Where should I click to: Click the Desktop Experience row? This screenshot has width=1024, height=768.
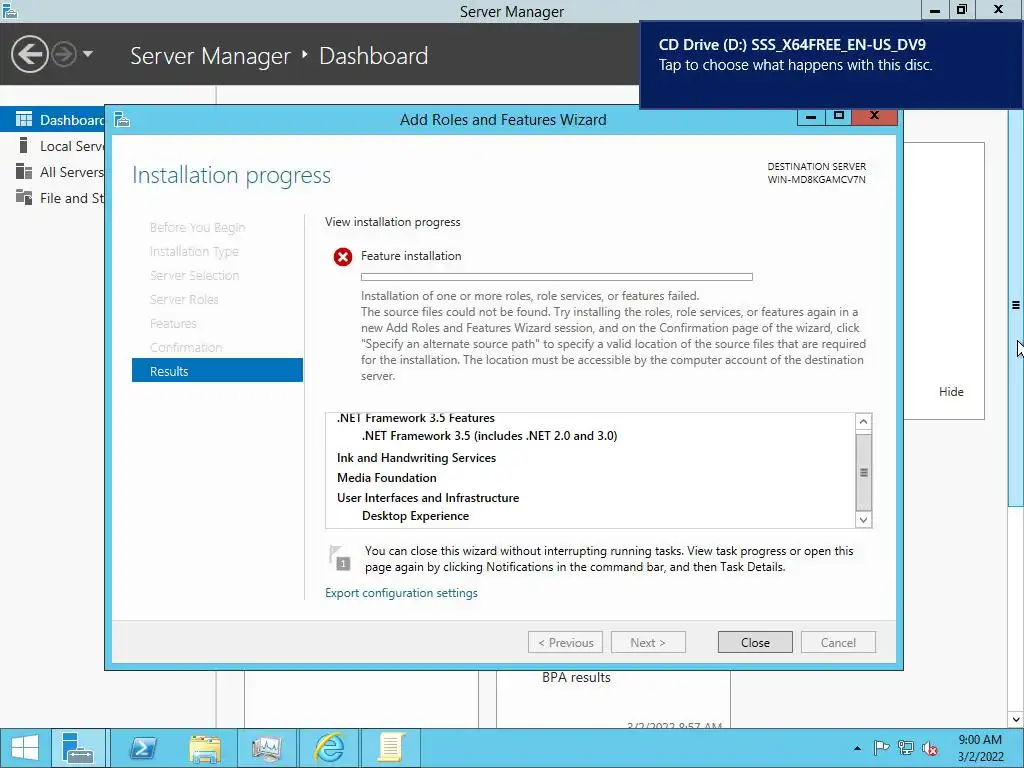415,516
